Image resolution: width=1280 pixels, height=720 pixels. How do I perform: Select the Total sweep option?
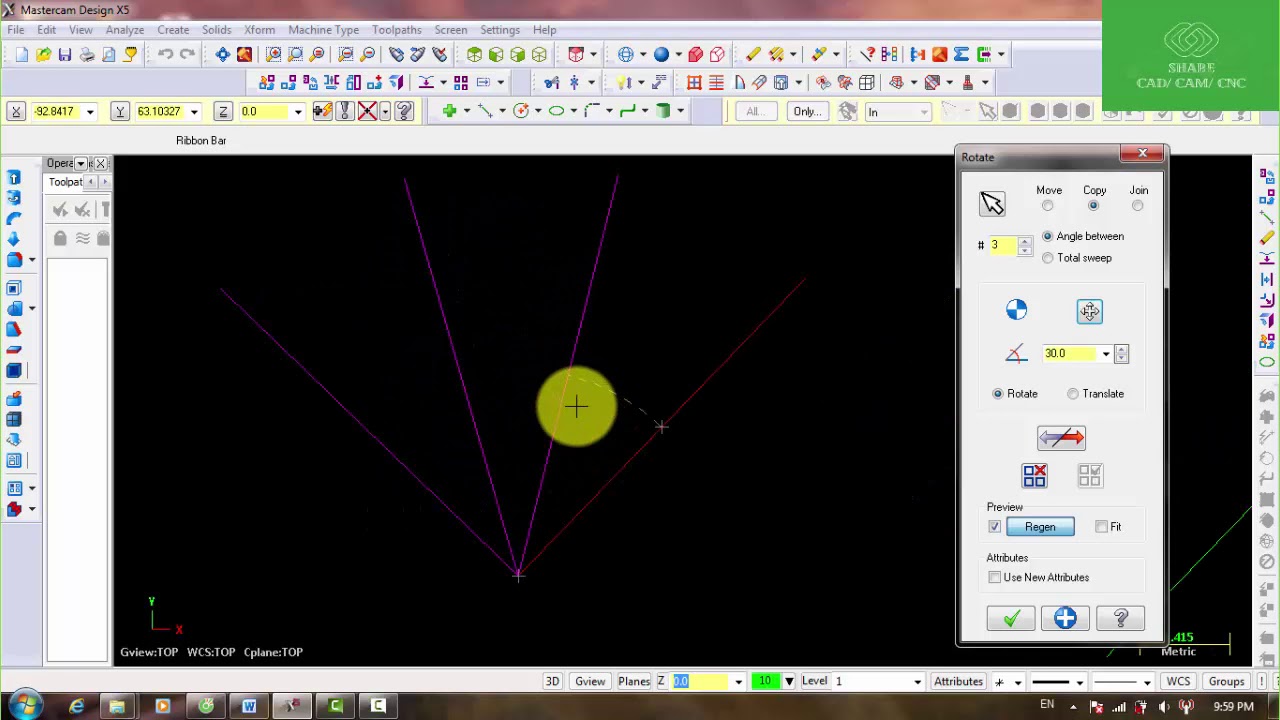pos(1047,258)
